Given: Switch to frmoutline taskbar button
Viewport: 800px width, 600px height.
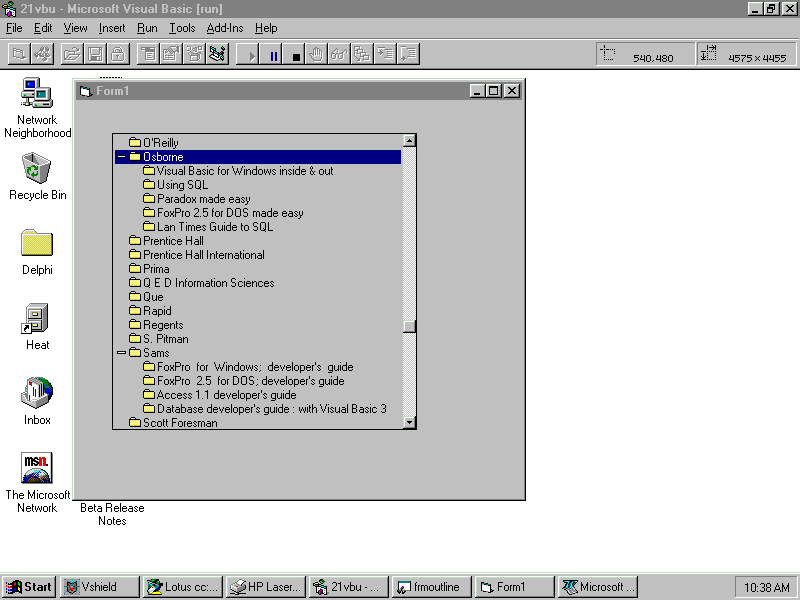Looking at the screenshot, I should (x=429, y=587).
